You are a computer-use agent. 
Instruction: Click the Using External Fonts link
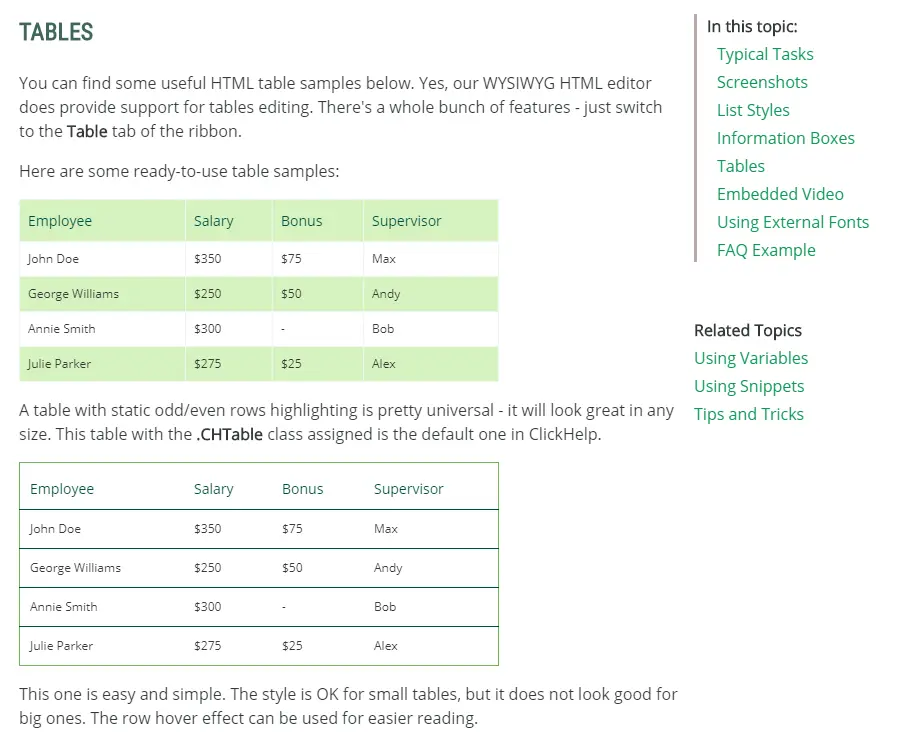point(792,222)
